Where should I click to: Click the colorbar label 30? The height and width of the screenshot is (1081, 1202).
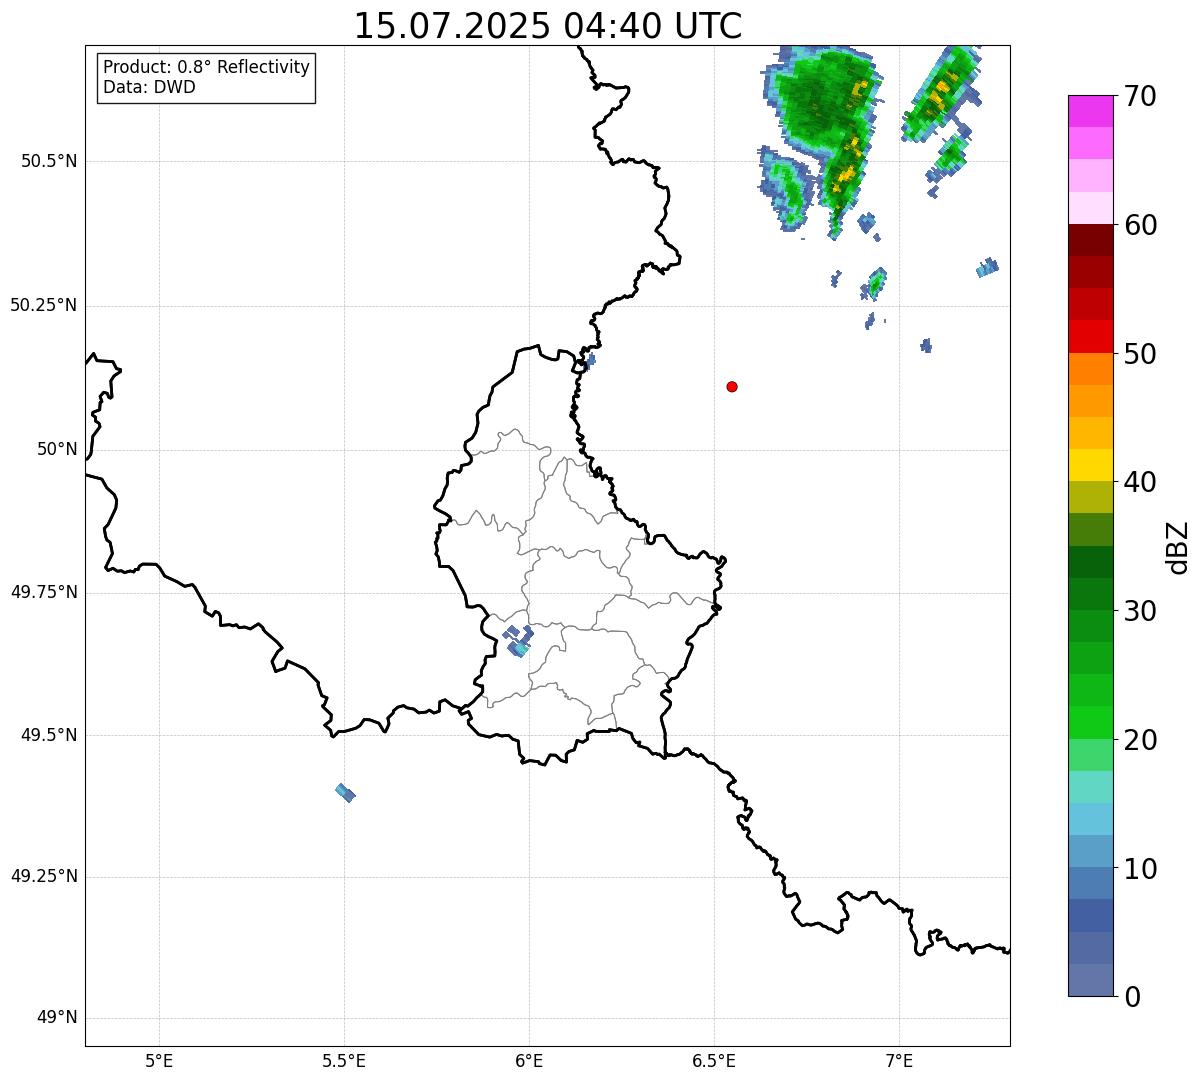tap(1140, 611)
